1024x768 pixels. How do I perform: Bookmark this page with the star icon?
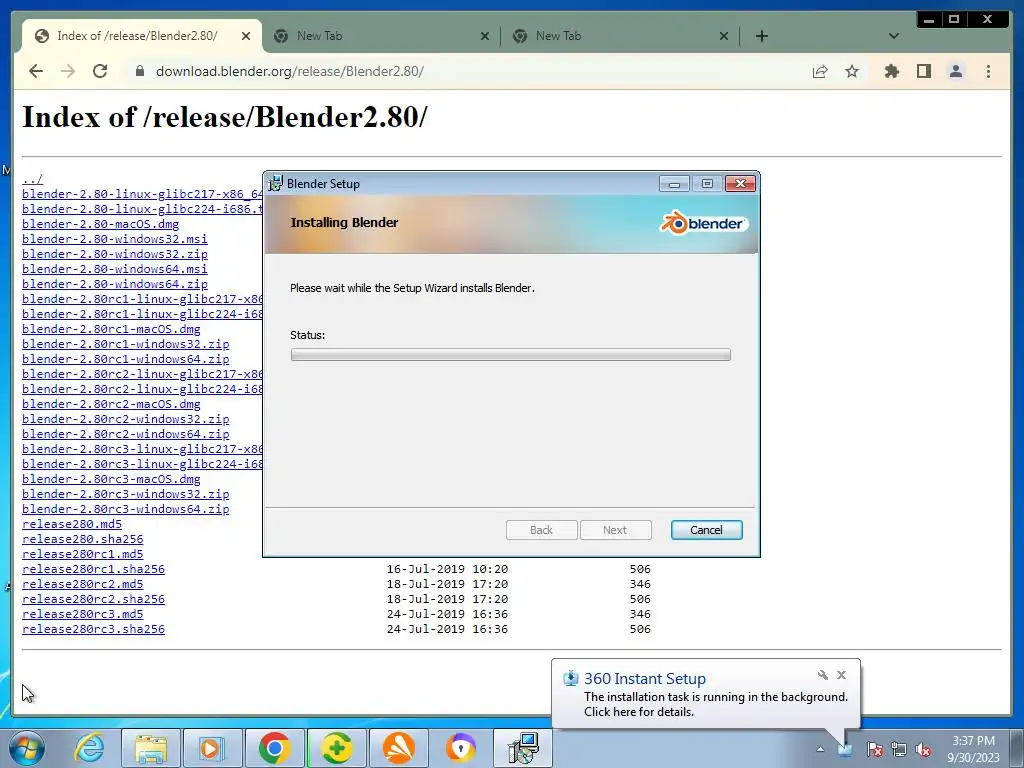[x=852, y=71]
